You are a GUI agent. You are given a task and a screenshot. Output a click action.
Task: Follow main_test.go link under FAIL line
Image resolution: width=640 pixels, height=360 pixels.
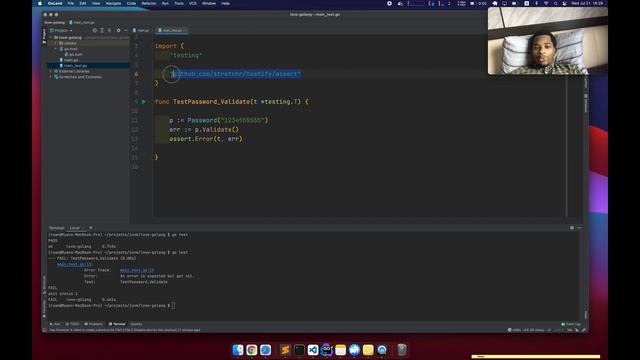pos(74,264)
